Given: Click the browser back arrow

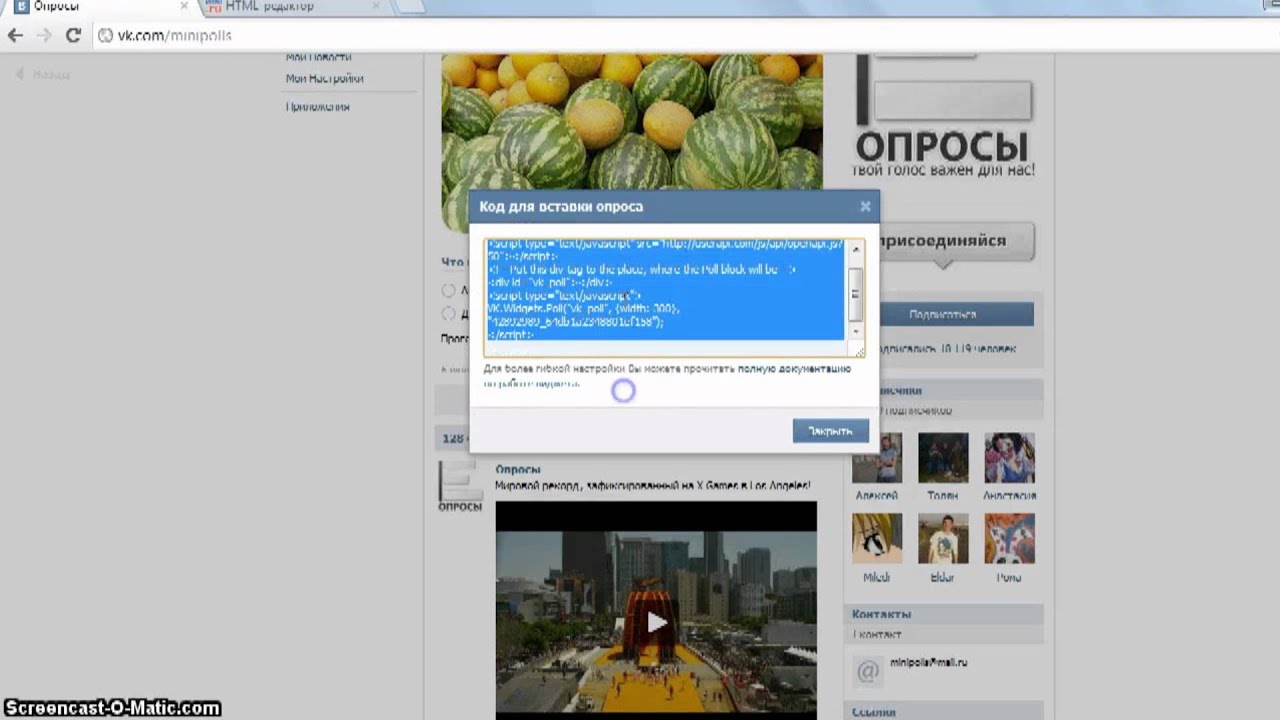Looking at the screenshot, I should click(15, 35).
